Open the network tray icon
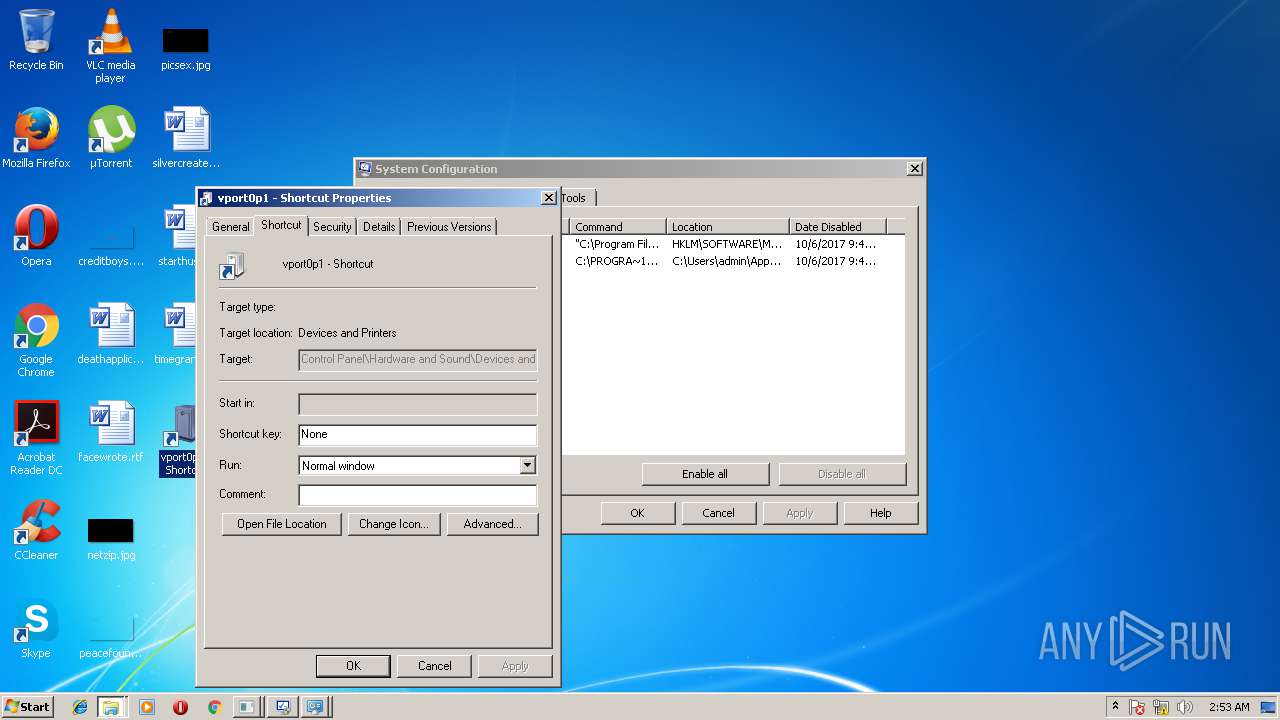1280x720 pixels. (x=1163, y=707)
